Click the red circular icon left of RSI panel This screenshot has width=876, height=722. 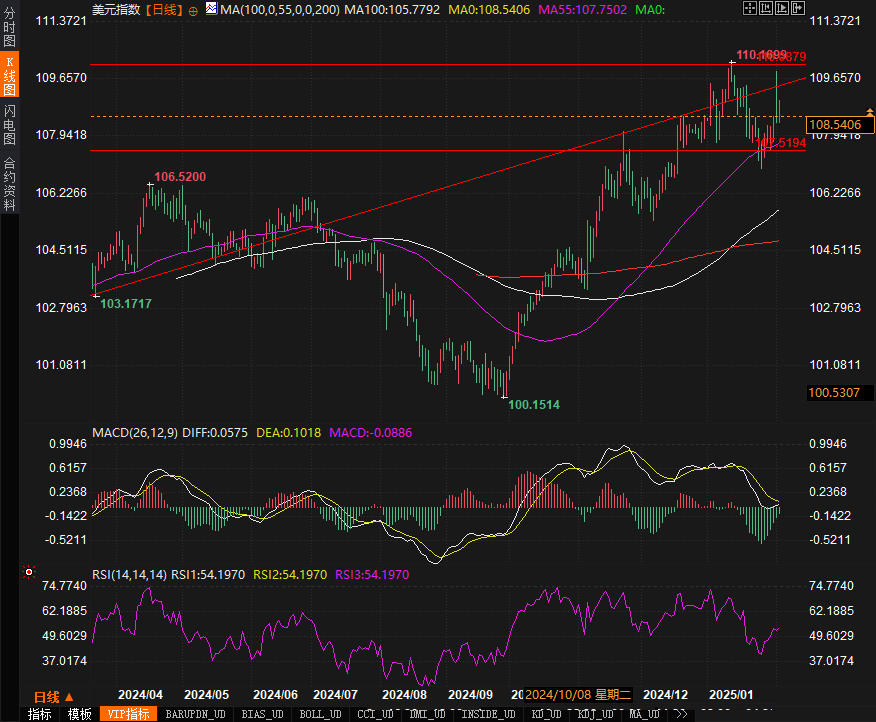[x=28, y=574]
